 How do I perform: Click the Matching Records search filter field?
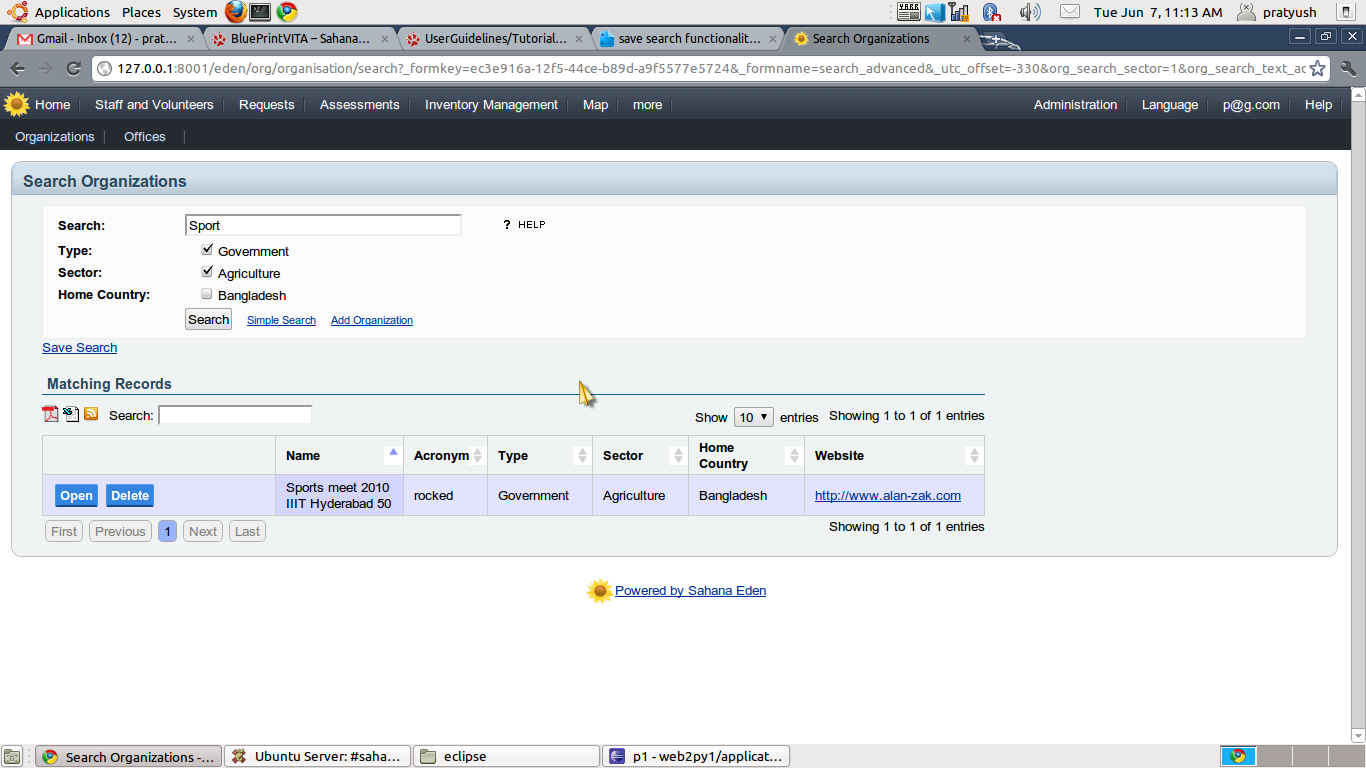click(x=235, y=415)
